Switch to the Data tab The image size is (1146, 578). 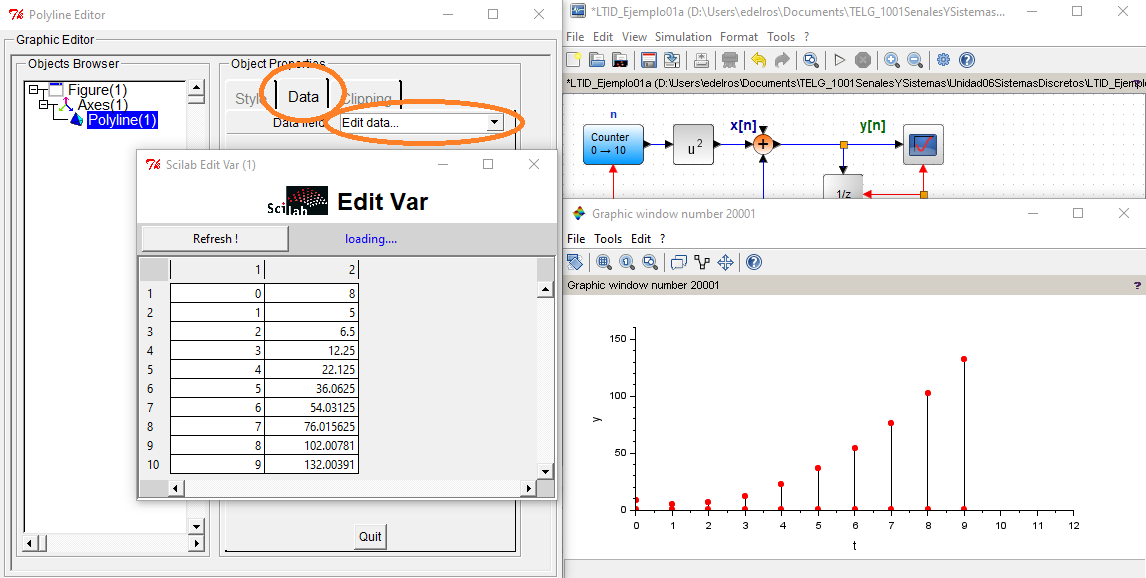pos(303,97)
